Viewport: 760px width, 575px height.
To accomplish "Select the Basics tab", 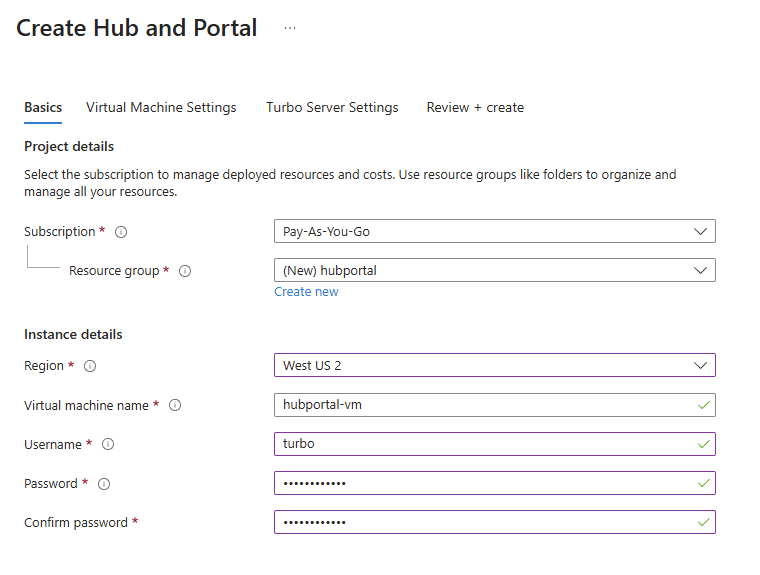I will coord(43,108).
